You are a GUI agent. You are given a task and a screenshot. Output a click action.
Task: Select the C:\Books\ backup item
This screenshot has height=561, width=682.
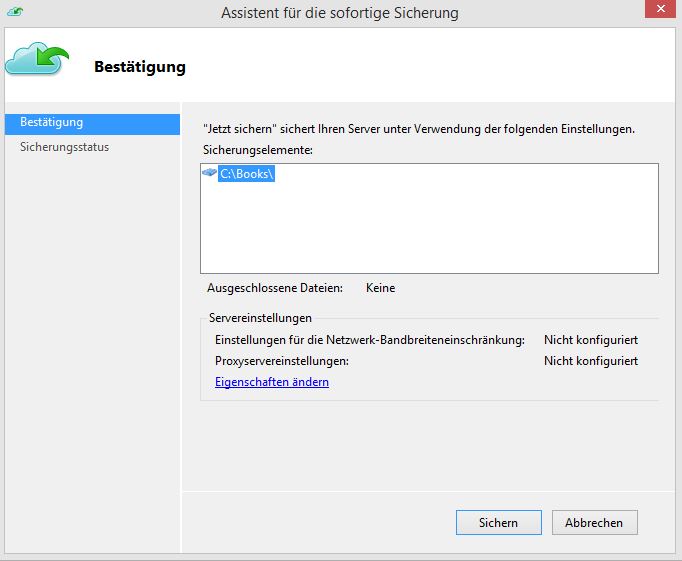(x=246, y=174)
